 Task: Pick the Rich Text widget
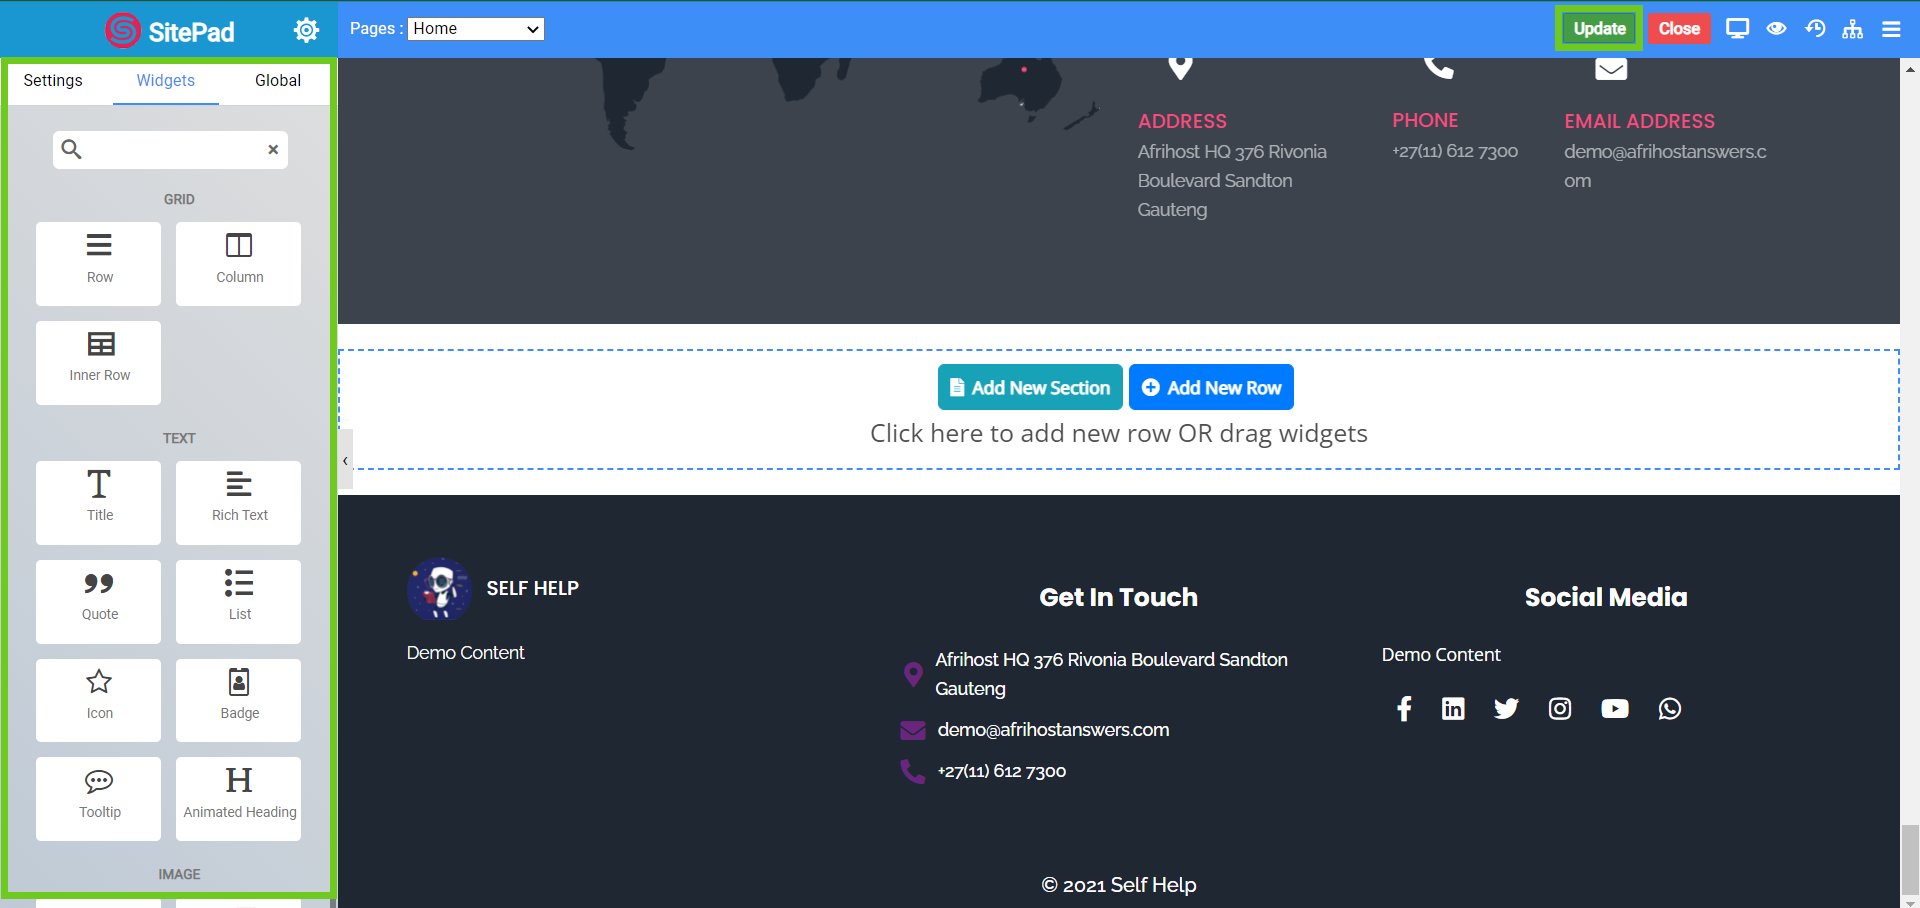(x=239, y=502)
